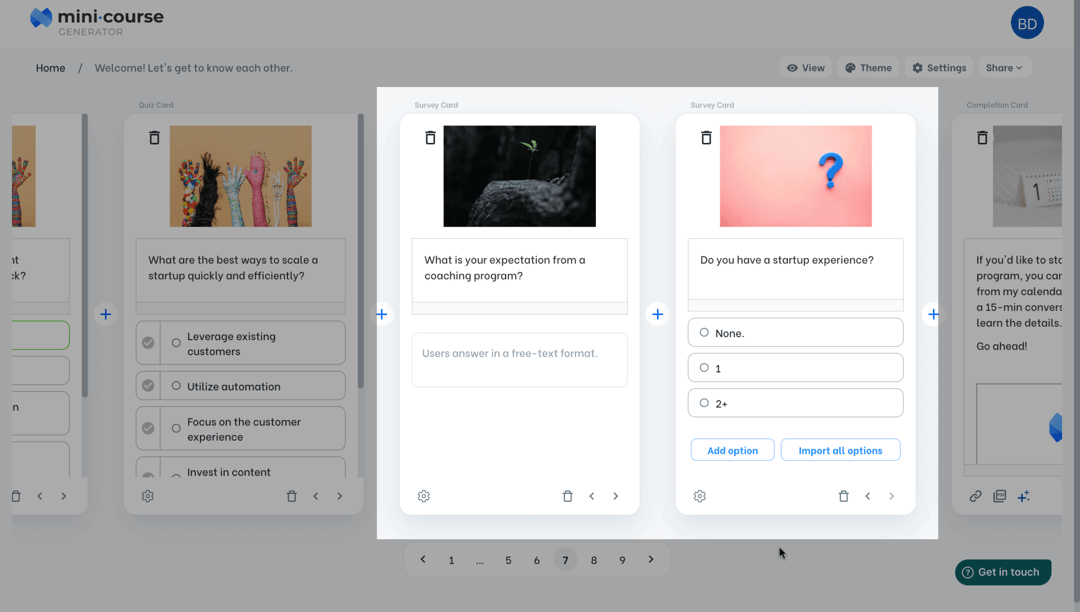Move Quiz Card left
The image size is (1080, 612).
tap(316, 496)
